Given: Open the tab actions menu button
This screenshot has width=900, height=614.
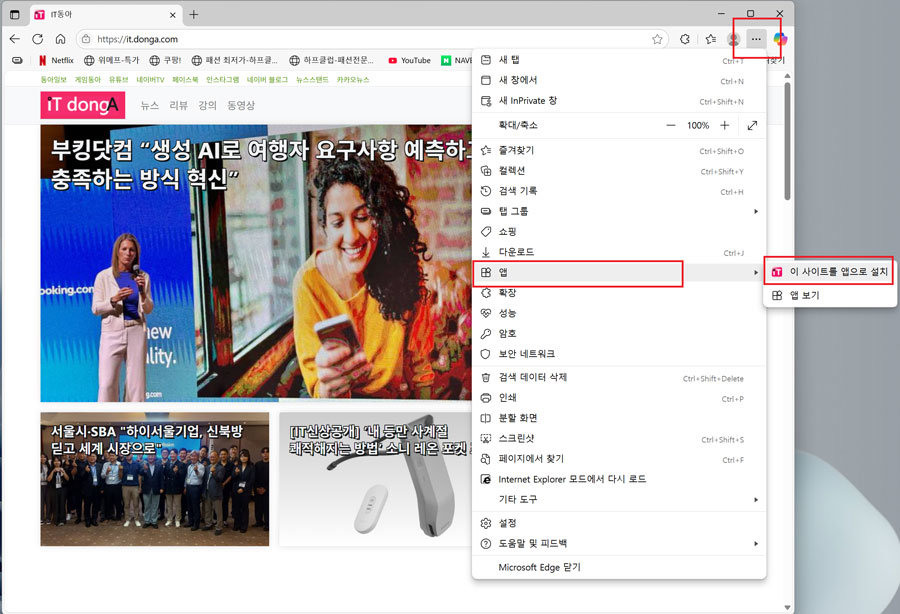Looking at the screenshot, I should (x=14, y=14).
